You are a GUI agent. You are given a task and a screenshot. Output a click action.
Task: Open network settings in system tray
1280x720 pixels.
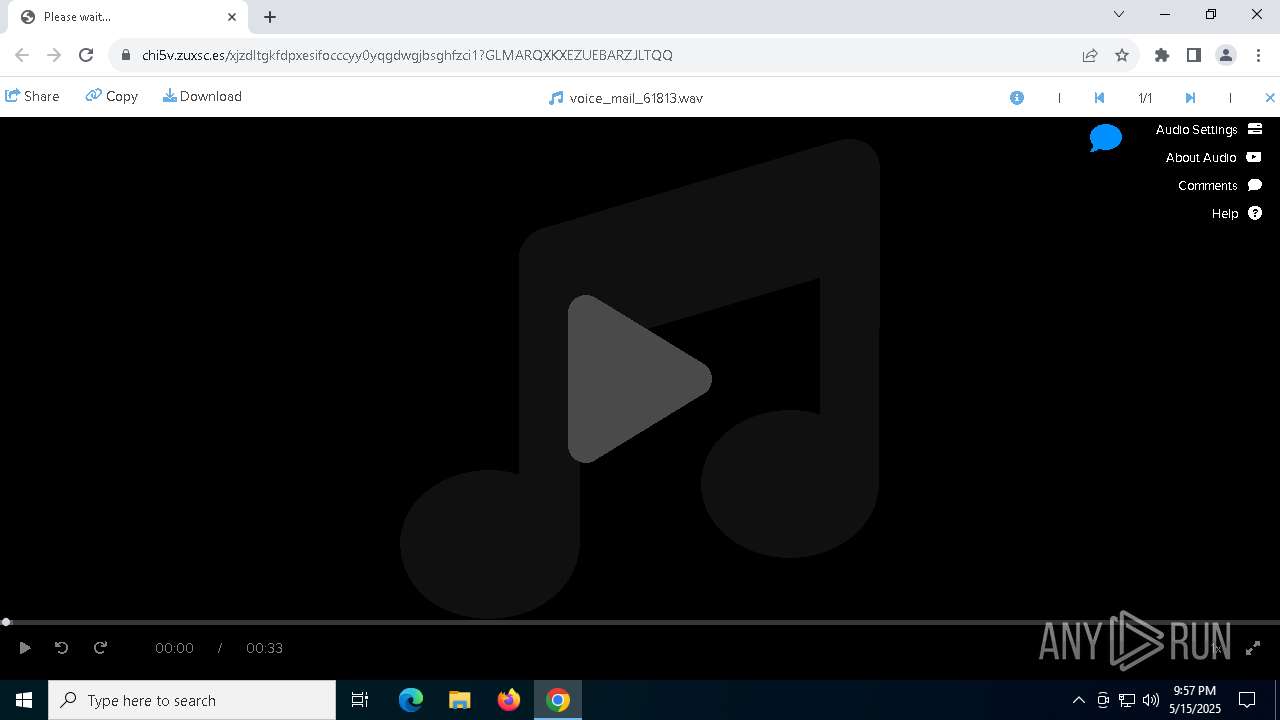tap(1127, 700)
